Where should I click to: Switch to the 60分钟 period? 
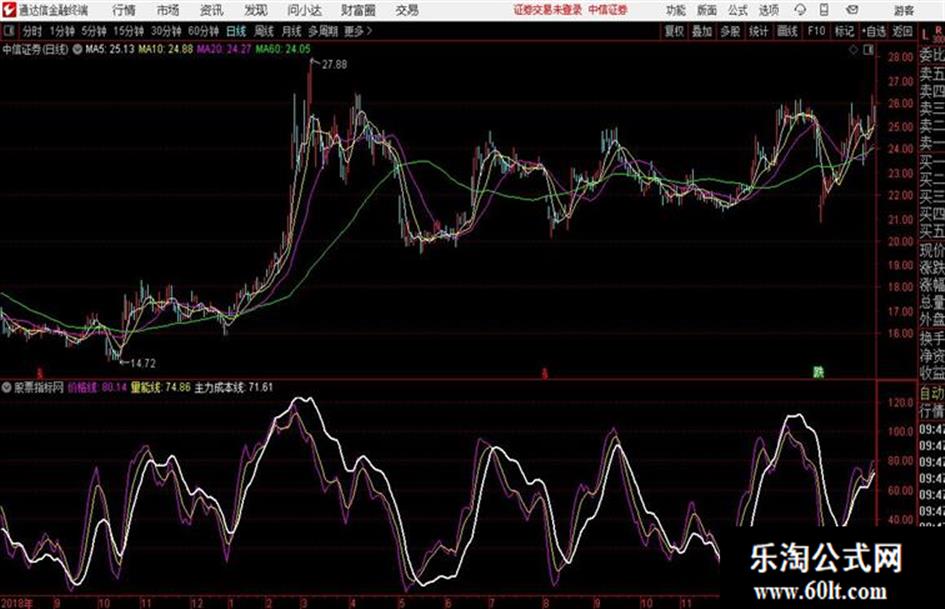203,31
